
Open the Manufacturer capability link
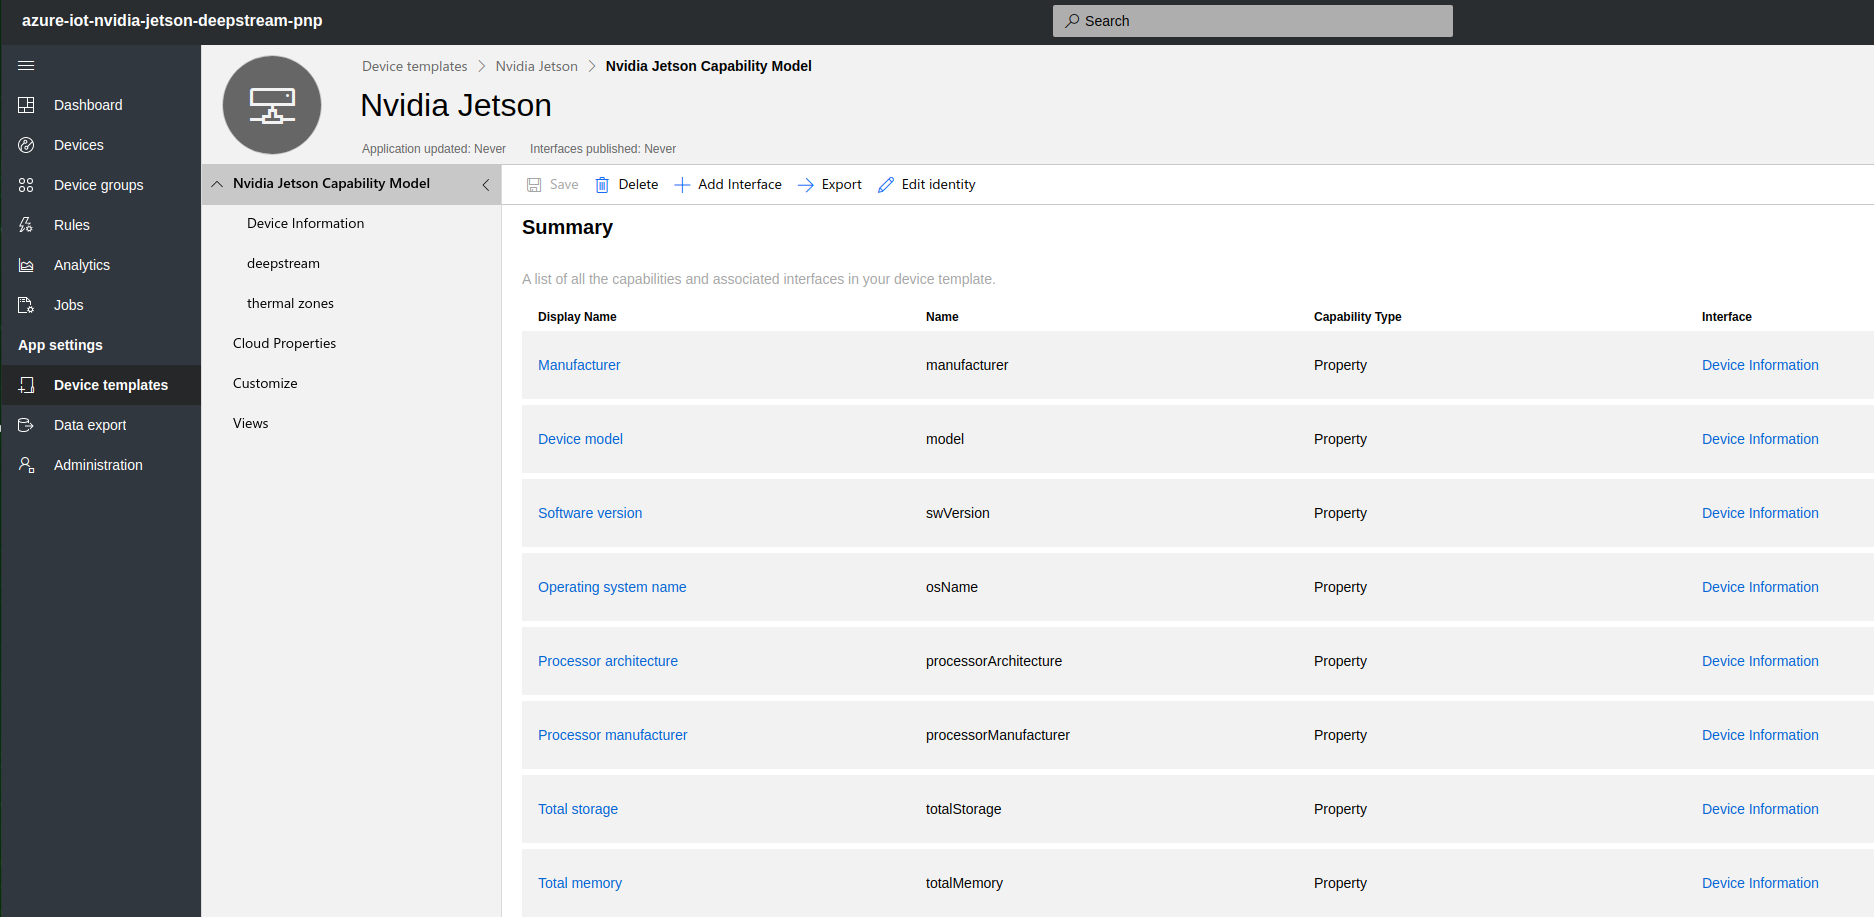point(579,365)
